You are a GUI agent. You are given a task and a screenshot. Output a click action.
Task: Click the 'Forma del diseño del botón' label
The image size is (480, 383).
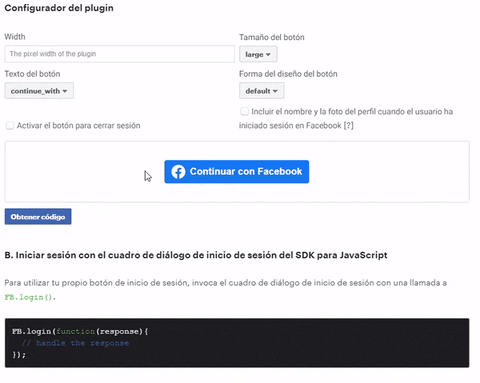(288, 74)
